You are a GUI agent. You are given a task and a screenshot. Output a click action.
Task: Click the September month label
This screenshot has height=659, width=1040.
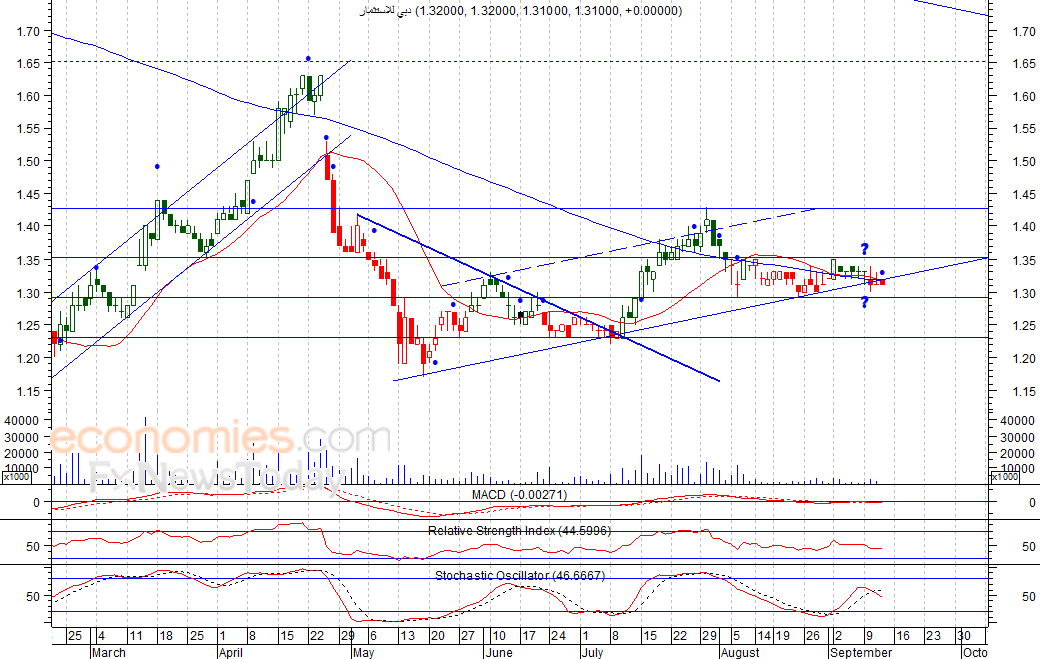pos(861,652)
